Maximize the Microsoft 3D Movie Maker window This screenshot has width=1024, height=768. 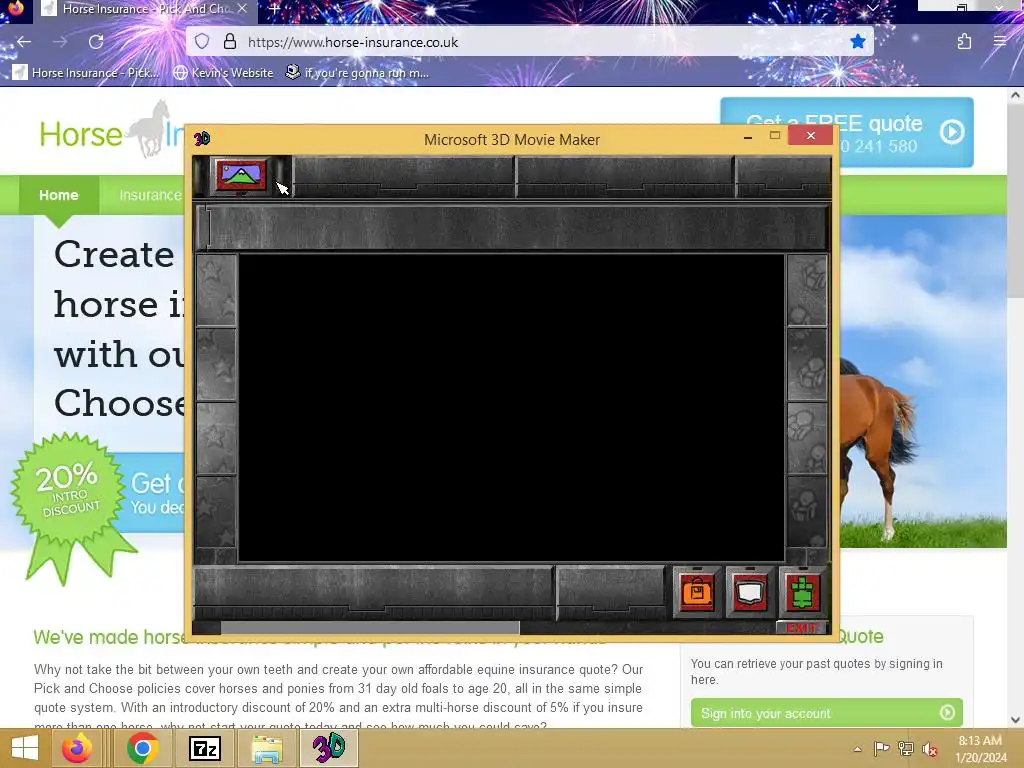point(775,136)
